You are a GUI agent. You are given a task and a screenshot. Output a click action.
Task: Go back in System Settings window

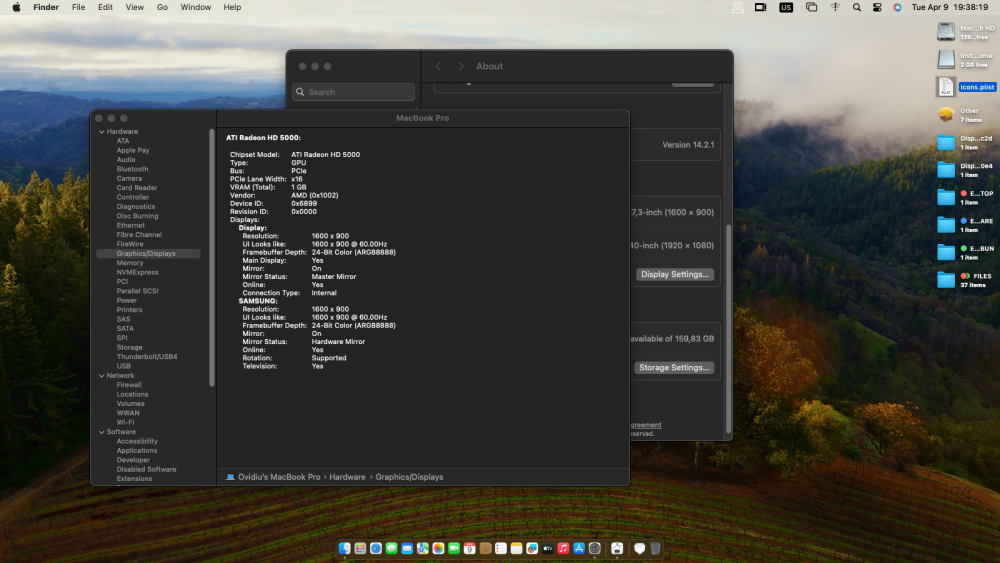point(438,66)
